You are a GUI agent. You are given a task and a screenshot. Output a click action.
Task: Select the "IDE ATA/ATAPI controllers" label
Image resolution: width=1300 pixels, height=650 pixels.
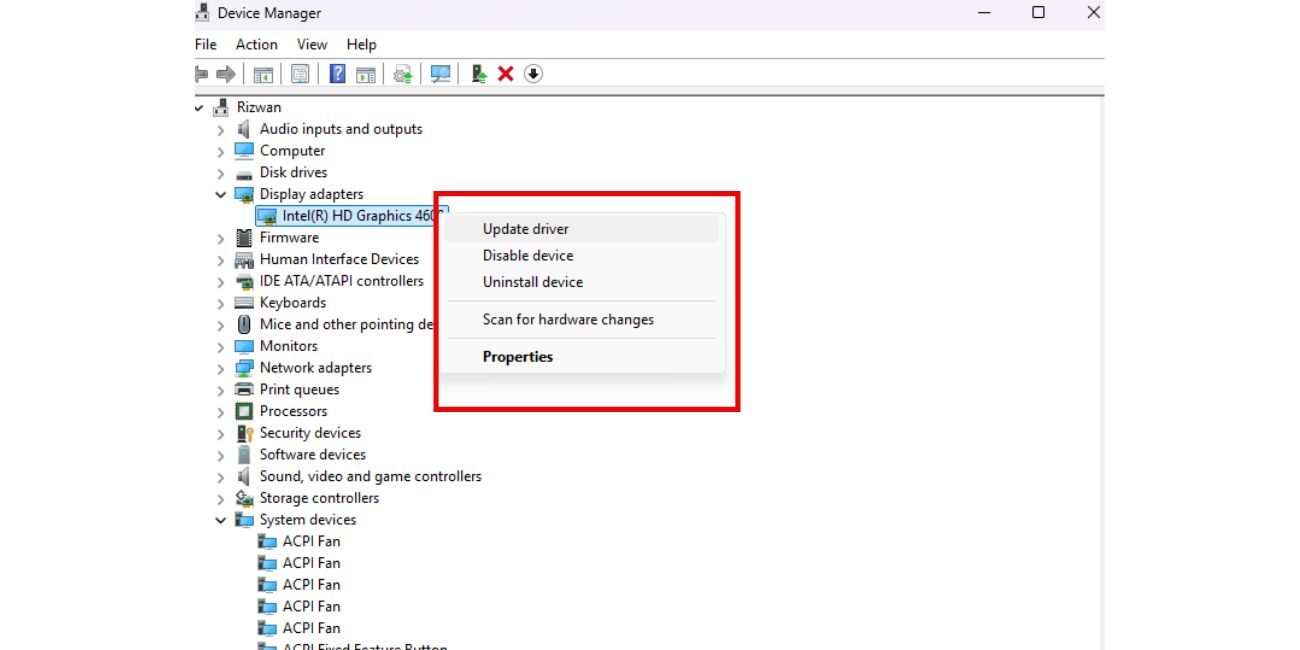pos(341,281)
